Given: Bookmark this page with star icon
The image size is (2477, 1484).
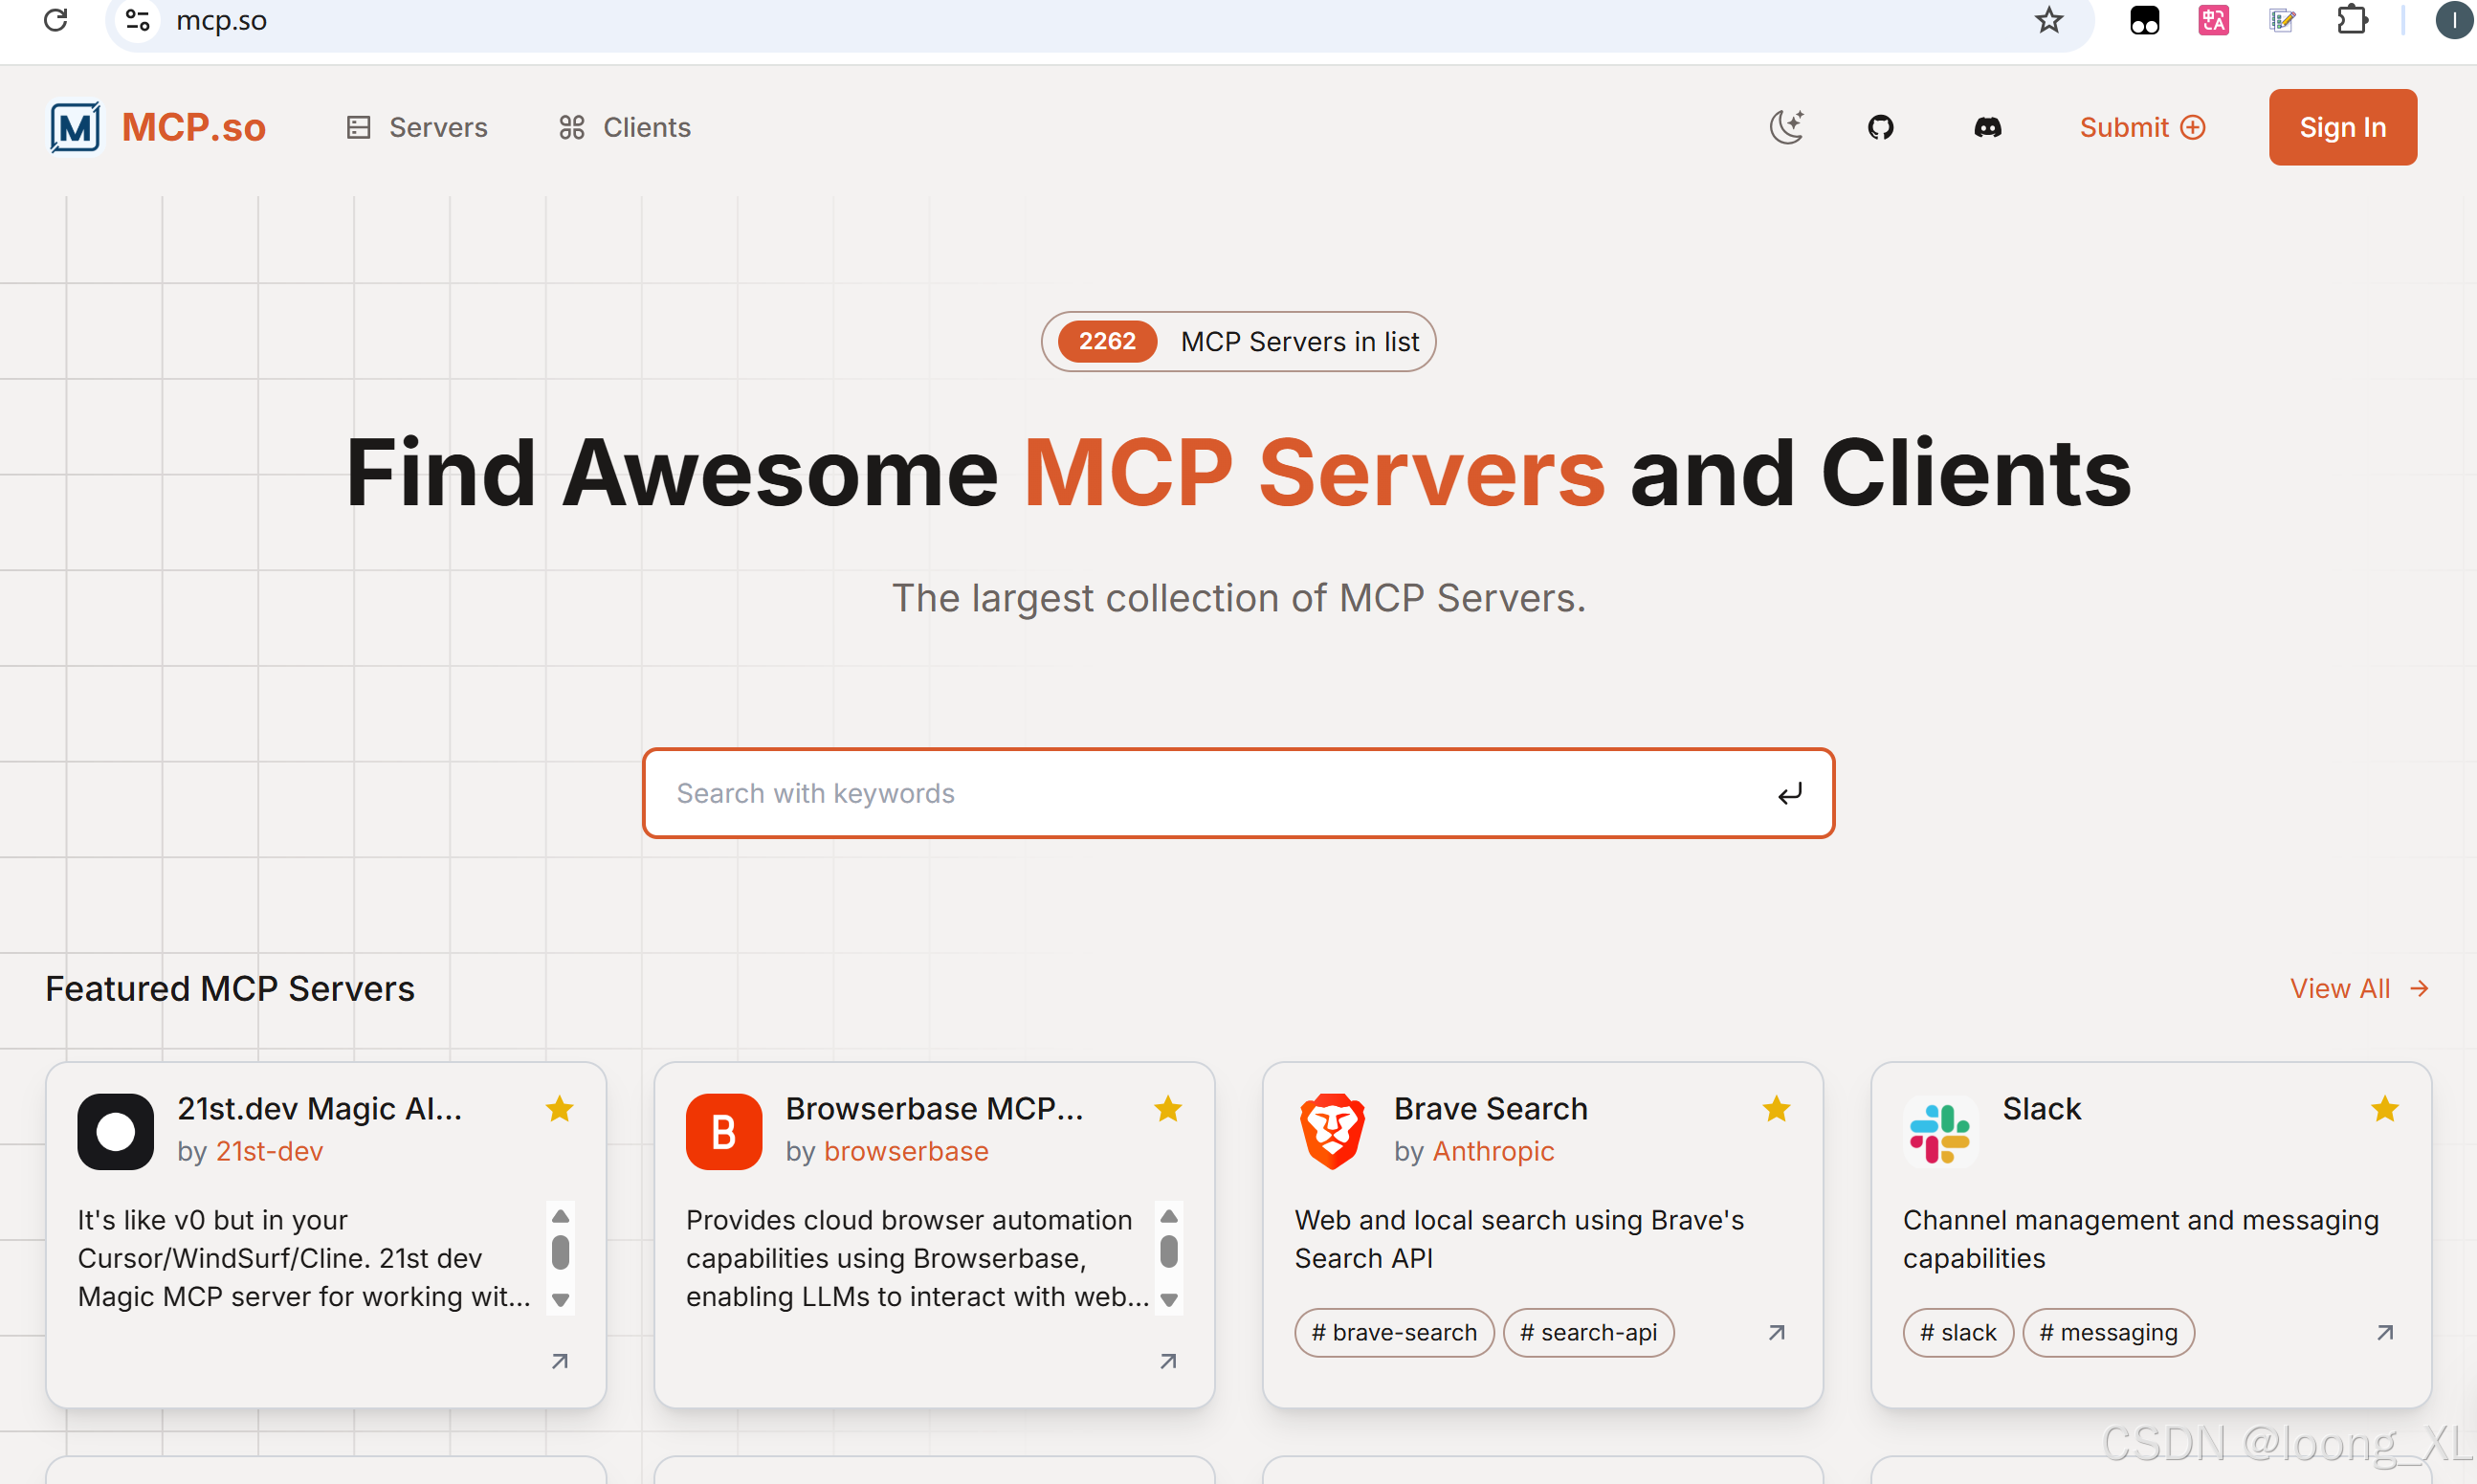Looking at the screenshot, I should (2048, 20).
